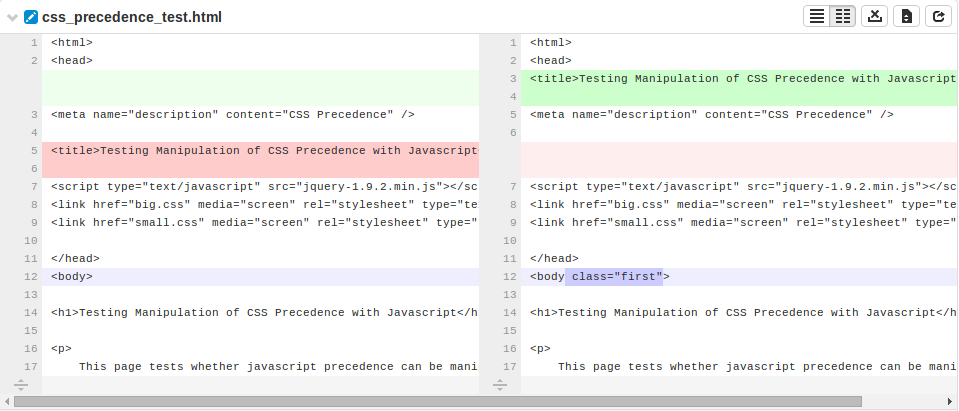
Task: Expand more context lines in right pane
Action: (500, 385)
